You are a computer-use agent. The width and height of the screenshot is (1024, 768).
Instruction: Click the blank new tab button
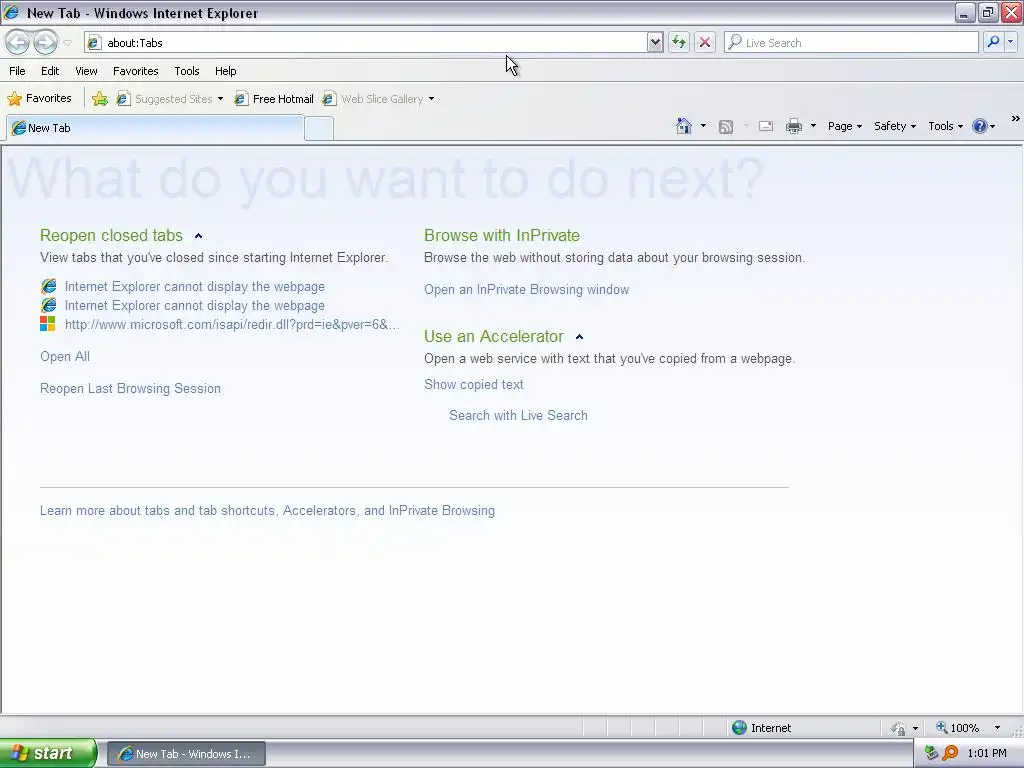(319, 129)
